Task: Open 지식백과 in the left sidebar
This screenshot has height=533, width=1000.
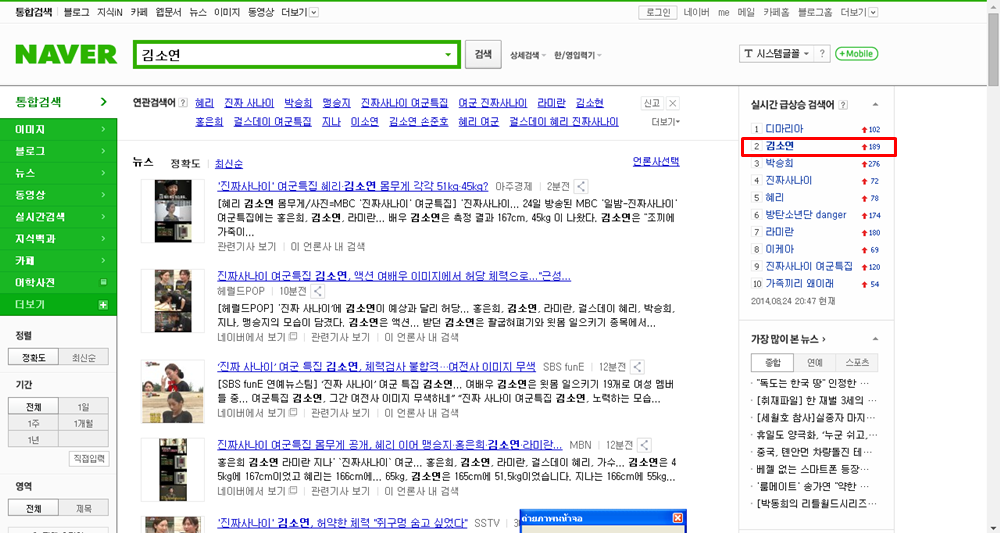Action: coord(59,239)
